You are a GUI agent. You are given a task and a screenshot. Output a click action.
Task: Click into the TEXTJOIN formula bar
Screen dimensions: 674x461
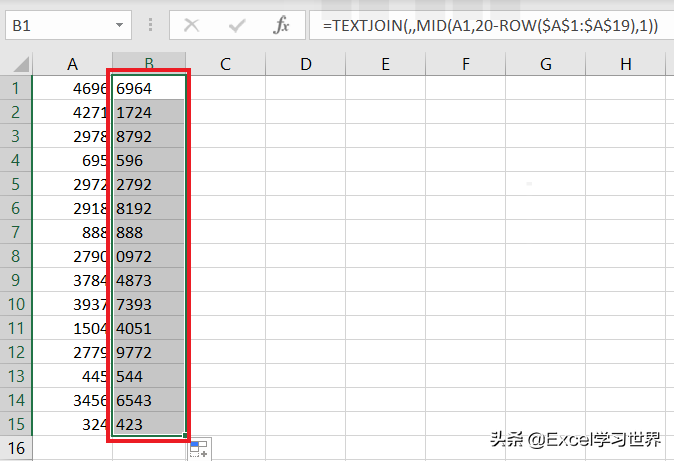coord(491,25)
